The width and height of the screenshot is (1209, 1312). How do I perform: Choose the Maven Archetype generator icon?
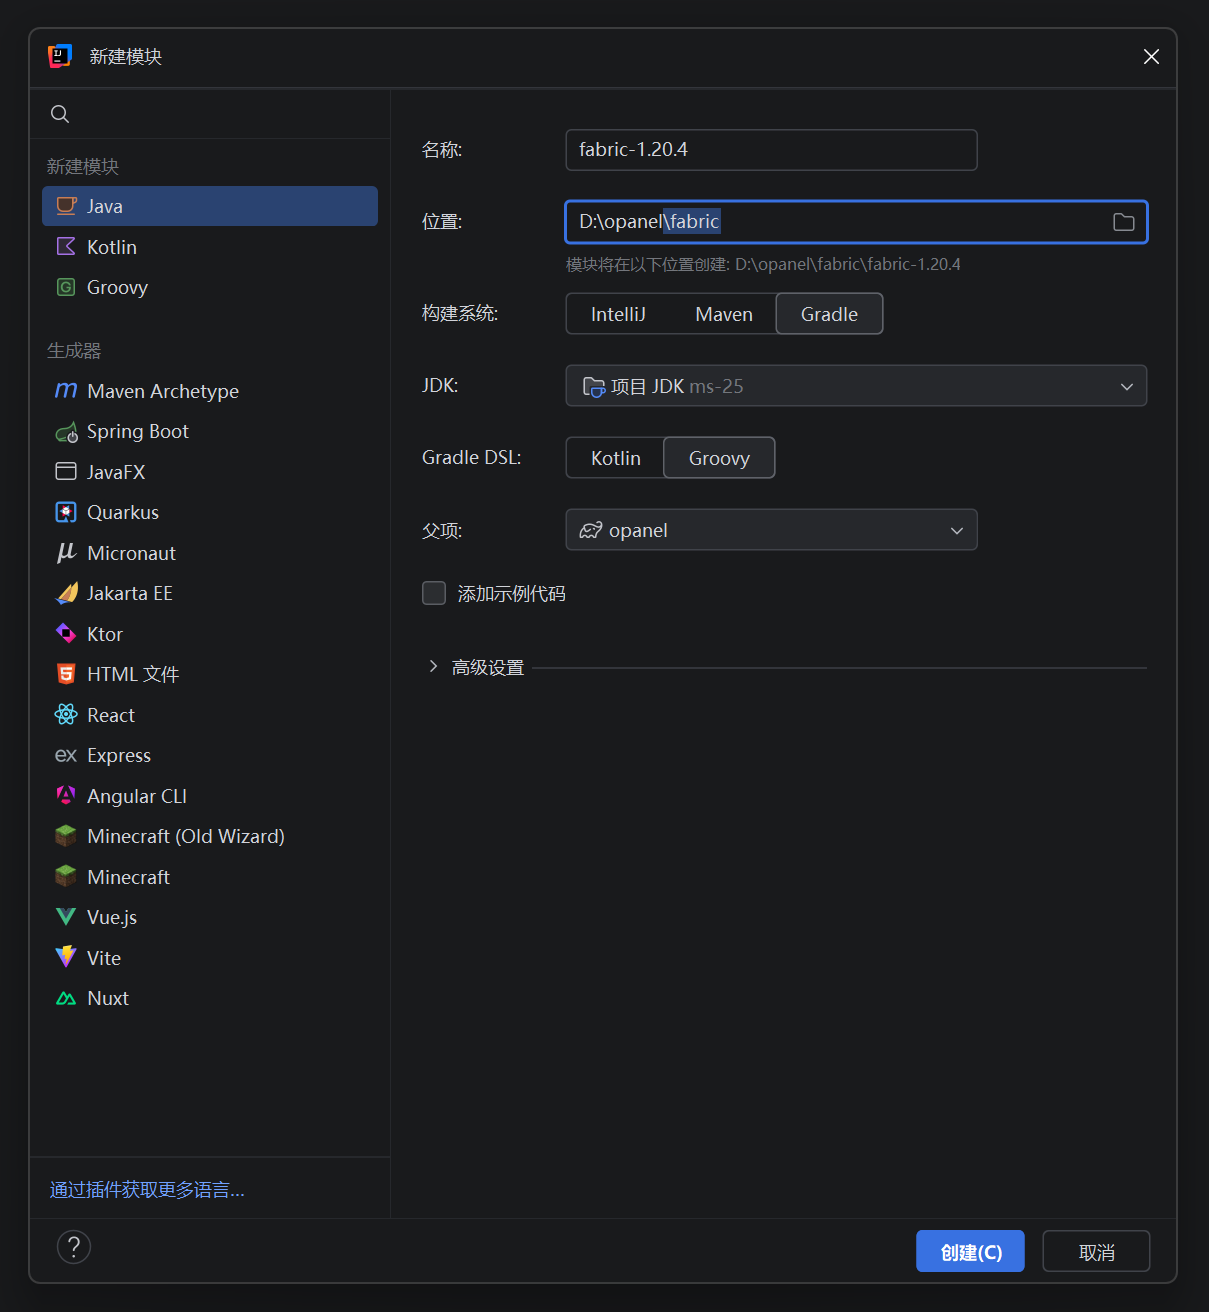coord(66,390)
